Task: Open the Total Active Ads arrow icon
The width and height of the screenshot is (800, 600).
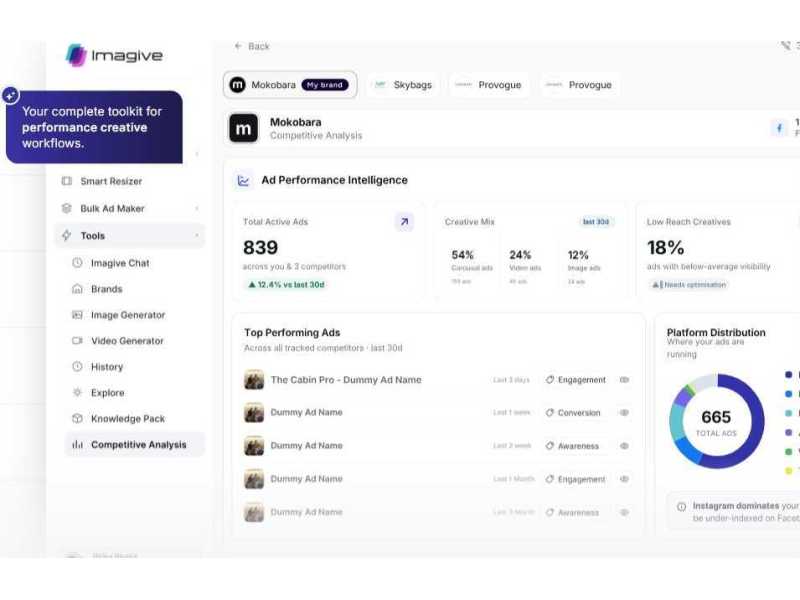Action: coord(404,222)
